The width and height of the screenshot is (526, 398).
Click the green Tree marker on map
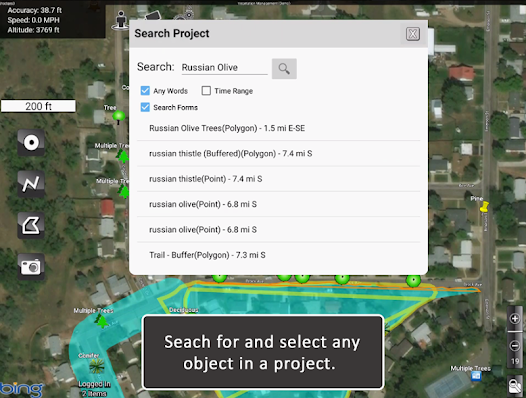point(118,117)
